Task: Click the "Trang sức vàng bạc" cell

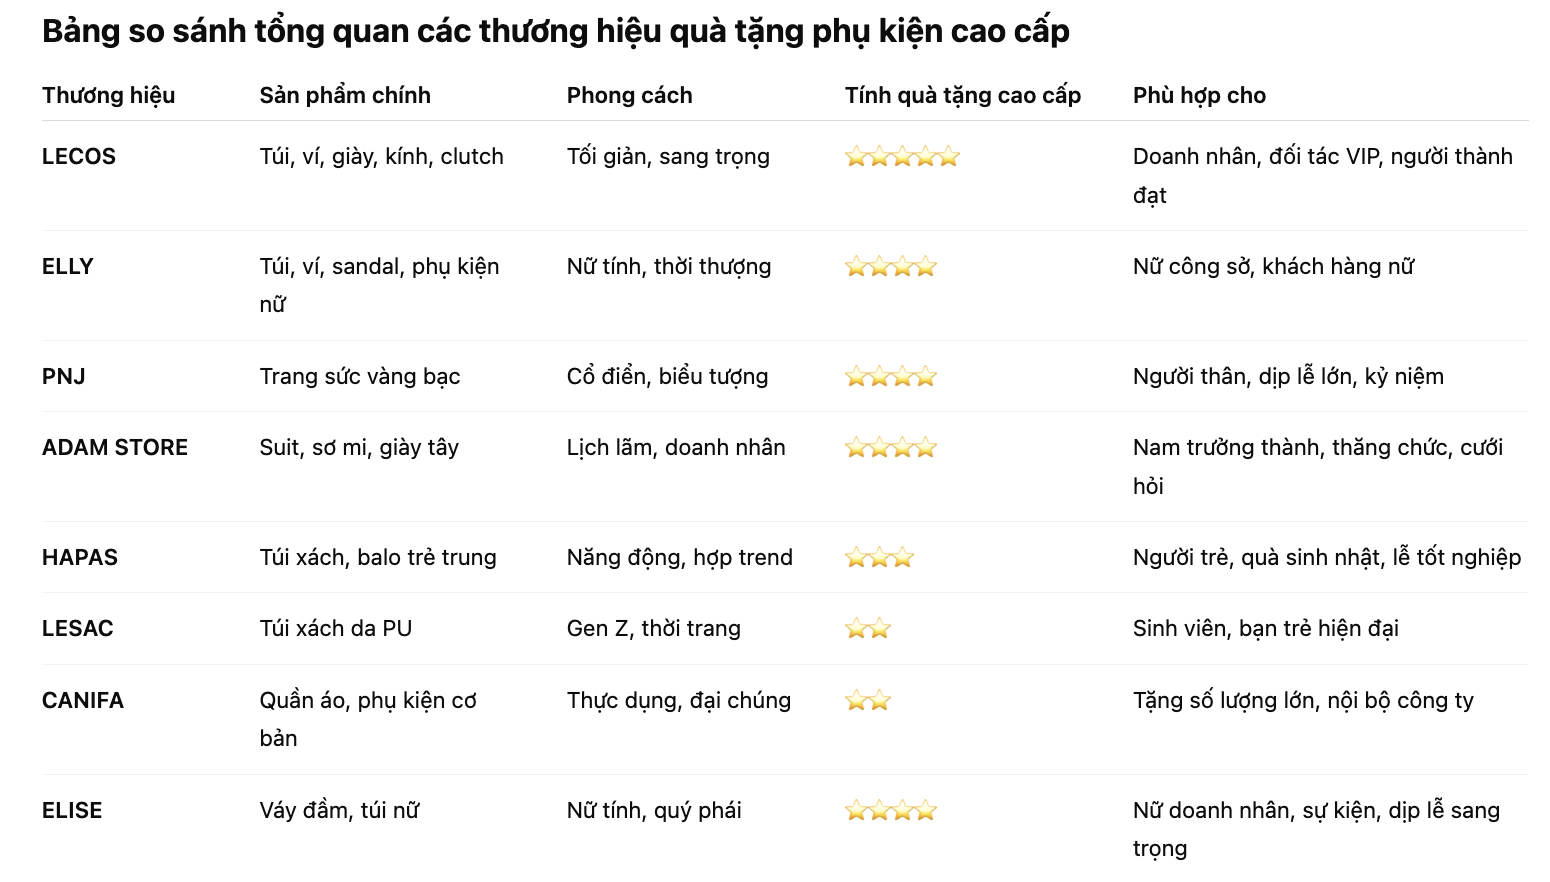Action: (x=360, y=377)
